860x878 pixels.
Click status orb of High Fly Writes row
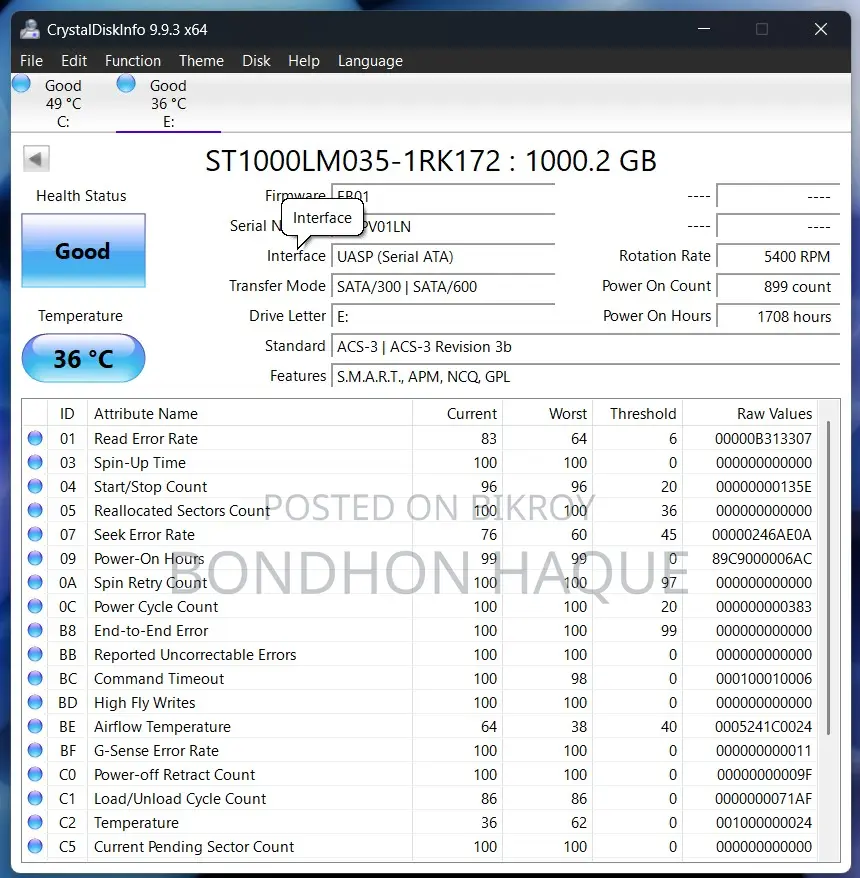click(35, 702)
